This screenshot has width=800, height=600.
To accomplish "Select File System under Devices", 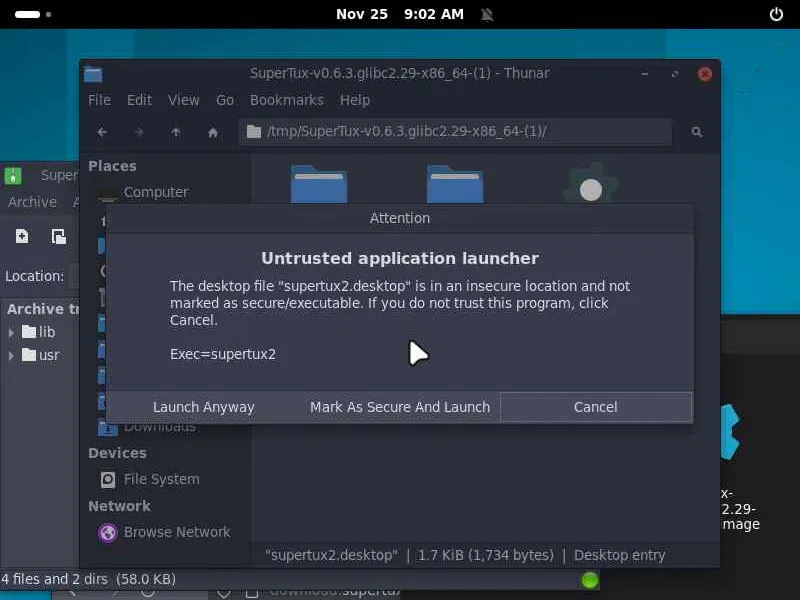I will click(162, 480).
